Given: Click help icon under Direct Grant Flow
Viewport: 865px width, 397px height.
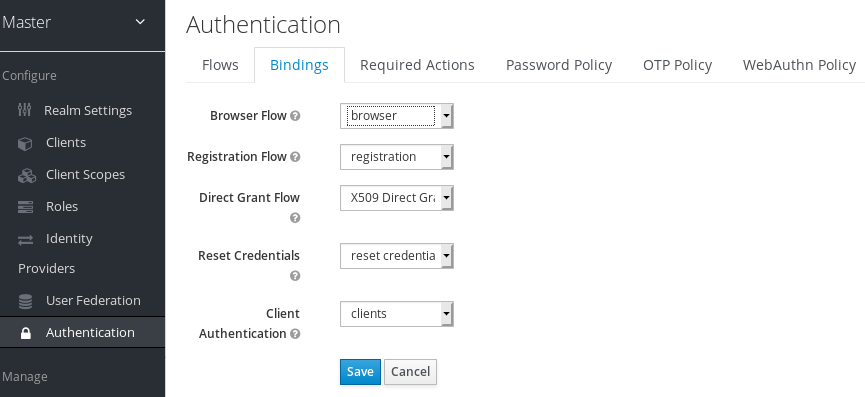Looking at the screenshot, I should coord(295,218).
